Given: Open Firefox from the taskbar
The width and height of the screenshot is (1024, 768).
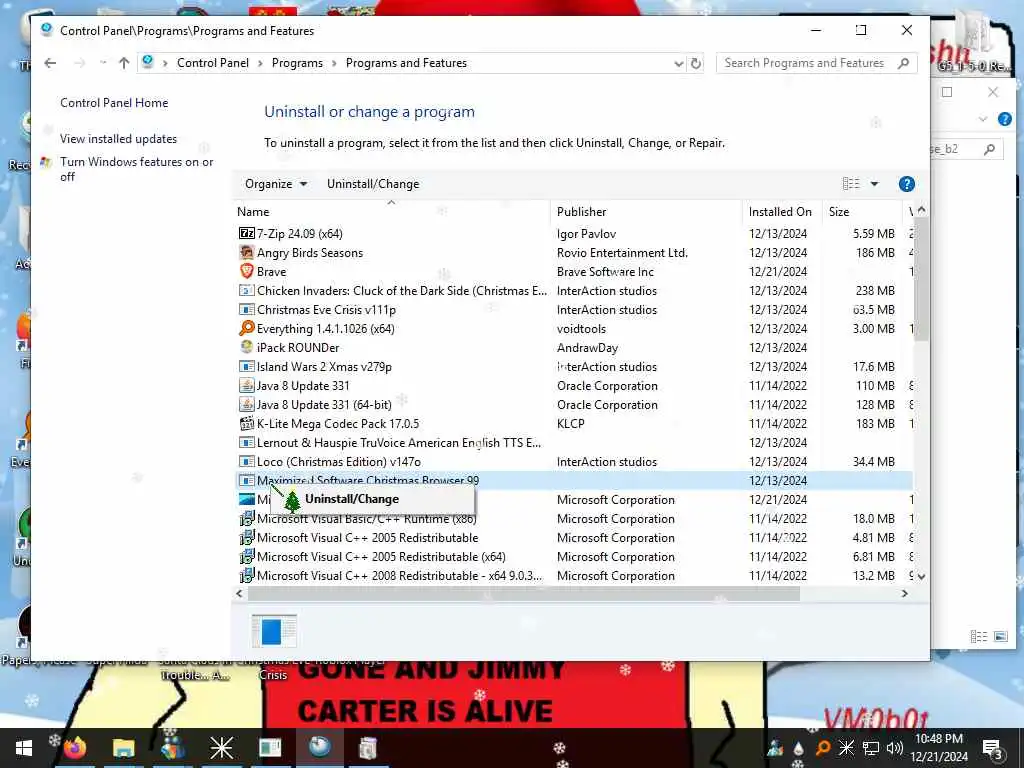Looking at the screenshot, I should pos(75,748).
